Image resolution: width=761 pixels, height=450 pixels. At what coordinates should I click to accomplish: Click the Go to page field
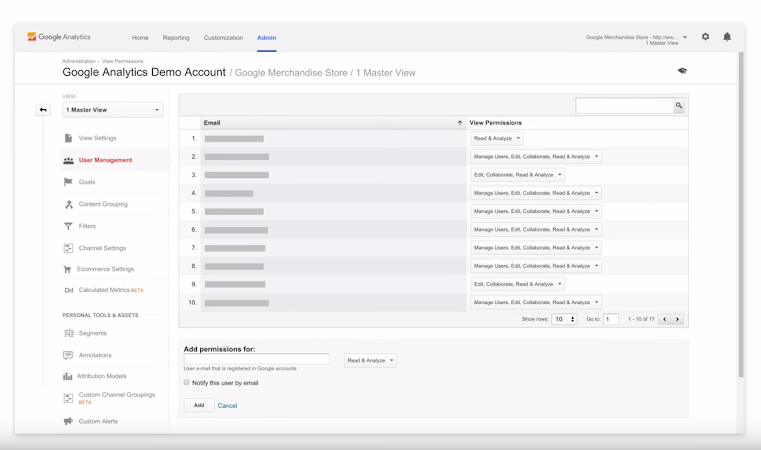pos(611,319)
